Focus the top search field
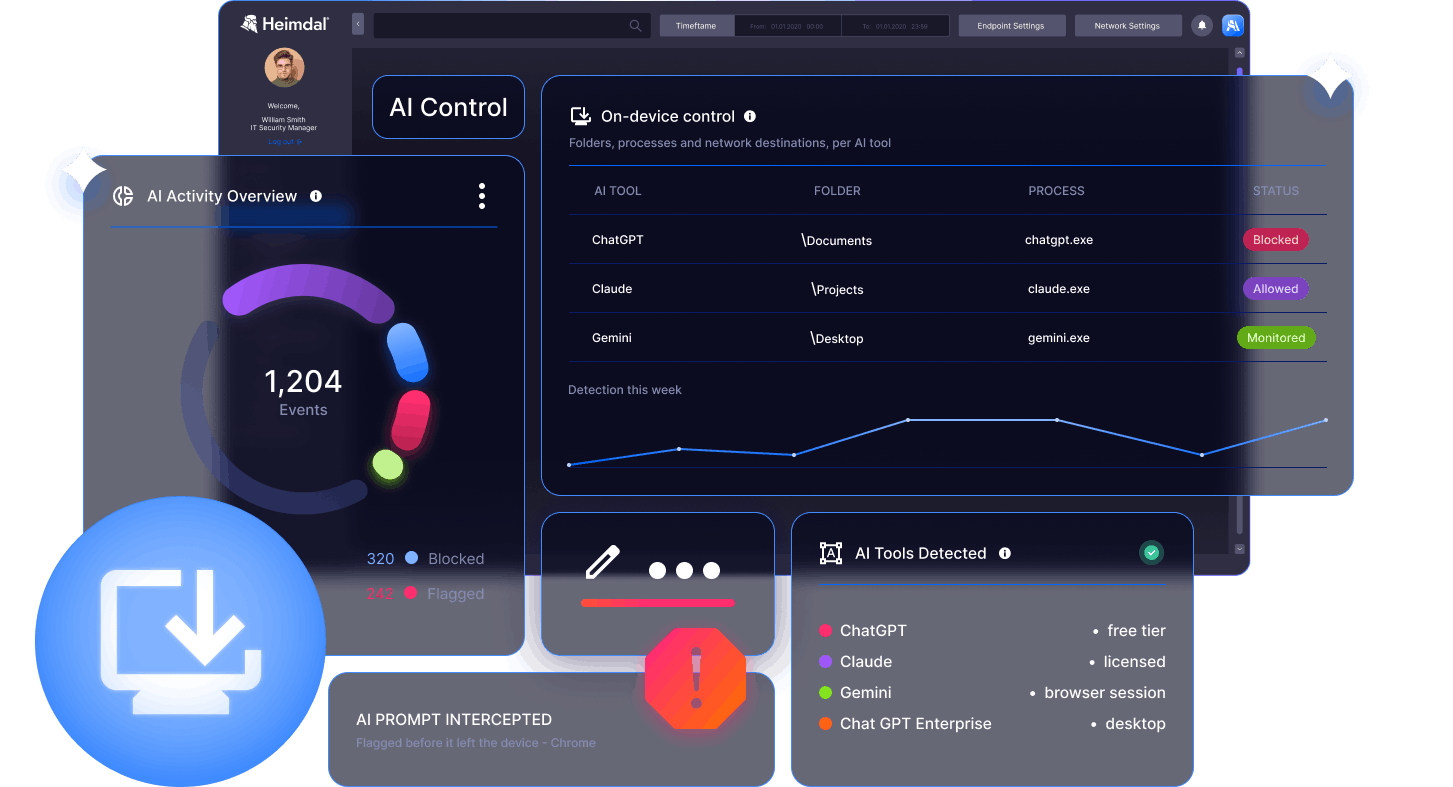The width and height of the screenshot is (1453, 787). pos(512,26)
